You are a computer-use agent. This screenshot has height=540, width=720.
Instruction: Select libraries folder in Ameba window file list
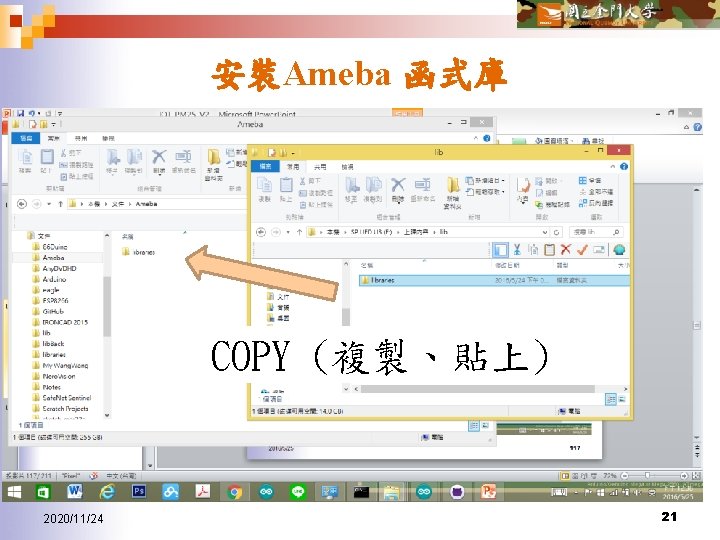(139, 252)
